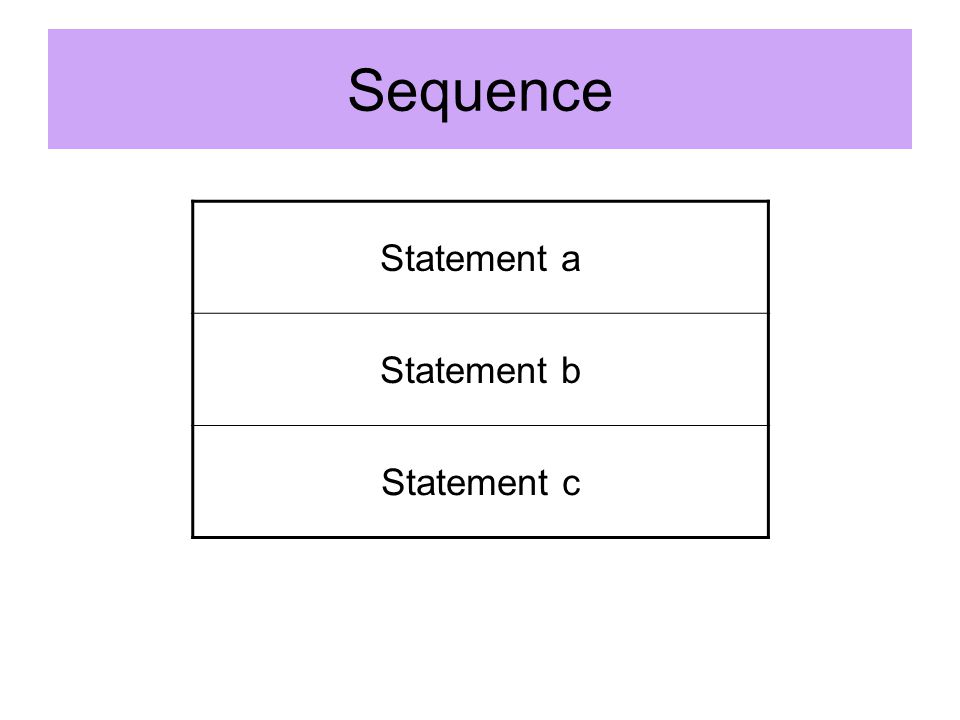
Task: Click the divider line between Statement a and b
Action: pos(480,313)
